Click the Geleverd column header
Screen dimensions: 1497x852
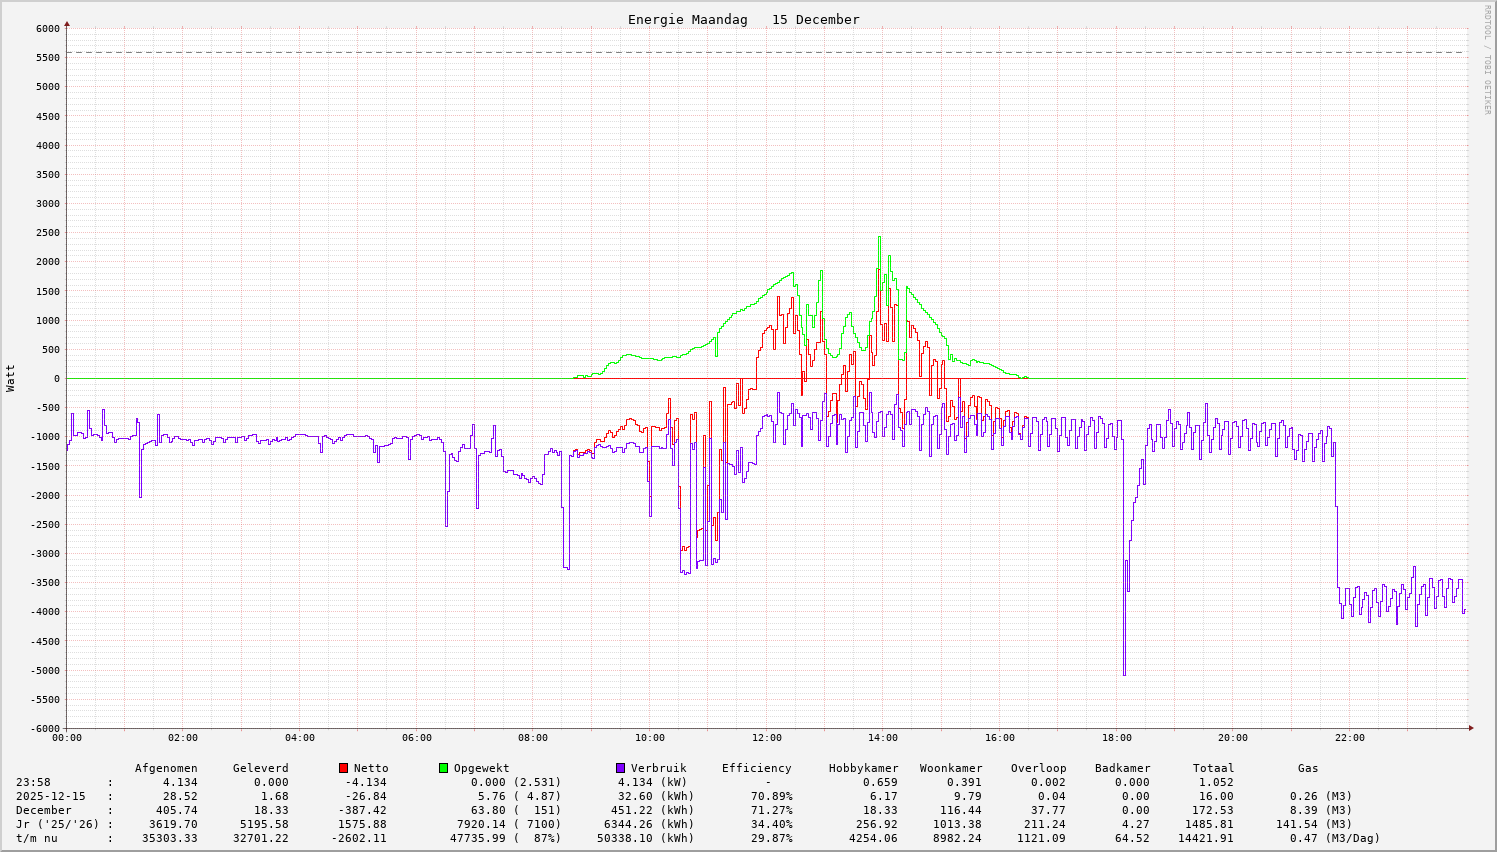coord(260,768)
